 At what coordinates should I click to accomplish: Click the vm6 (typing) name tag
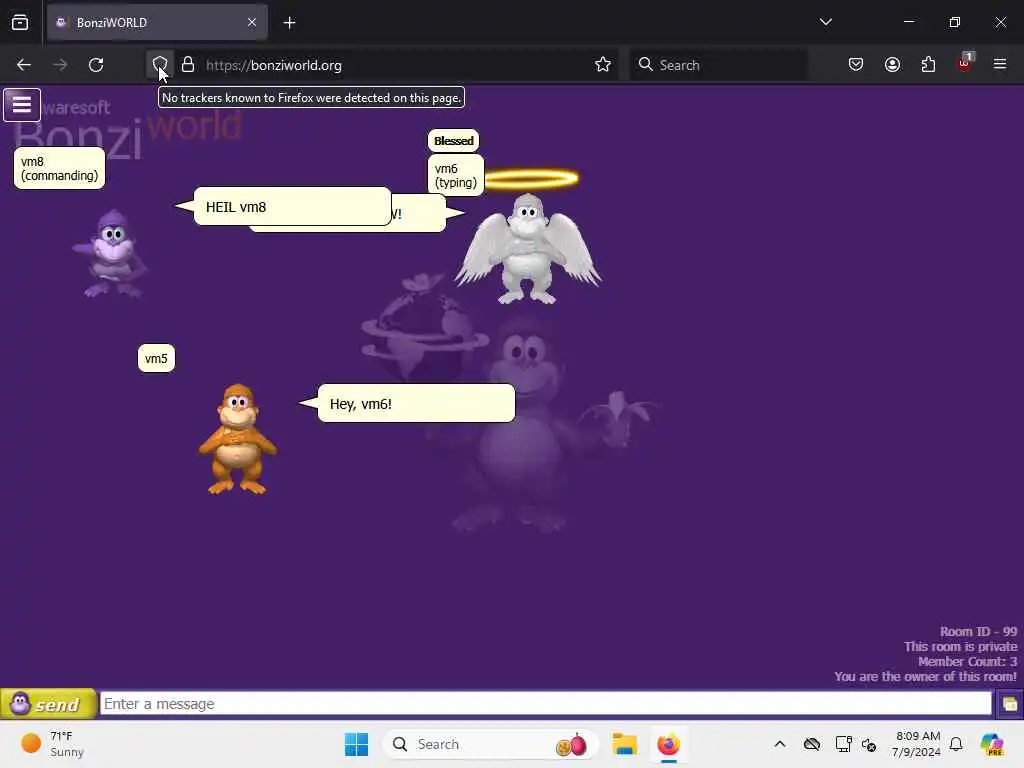(x=456, y=176)
